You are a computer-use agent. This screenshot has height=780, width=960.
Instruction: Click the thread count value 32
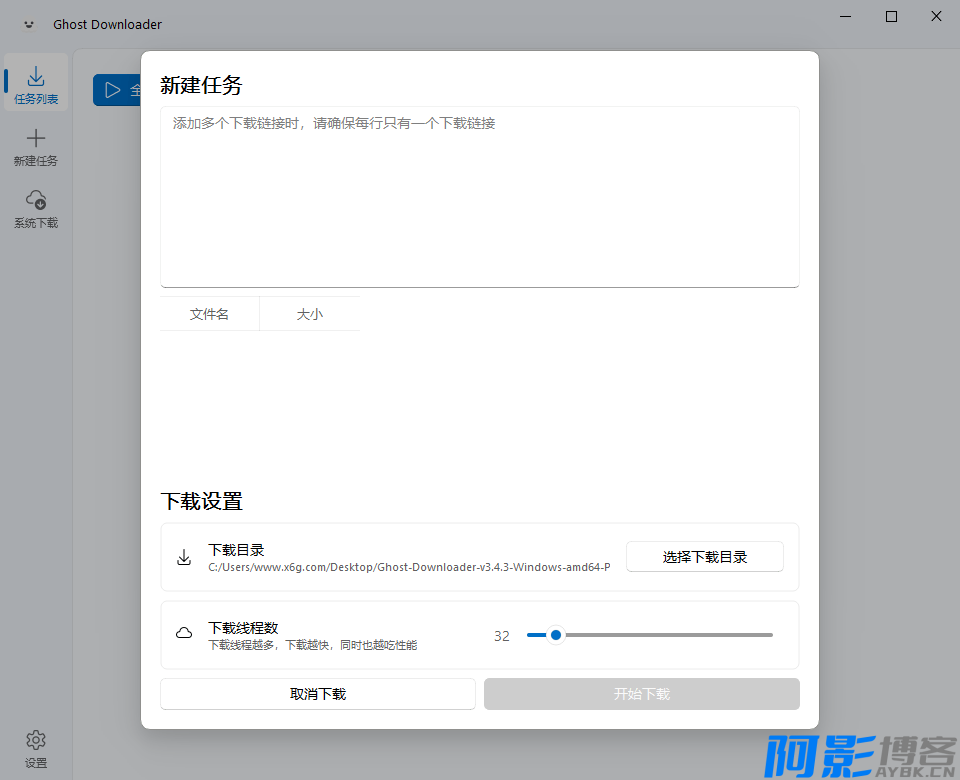tap(502, 636)
